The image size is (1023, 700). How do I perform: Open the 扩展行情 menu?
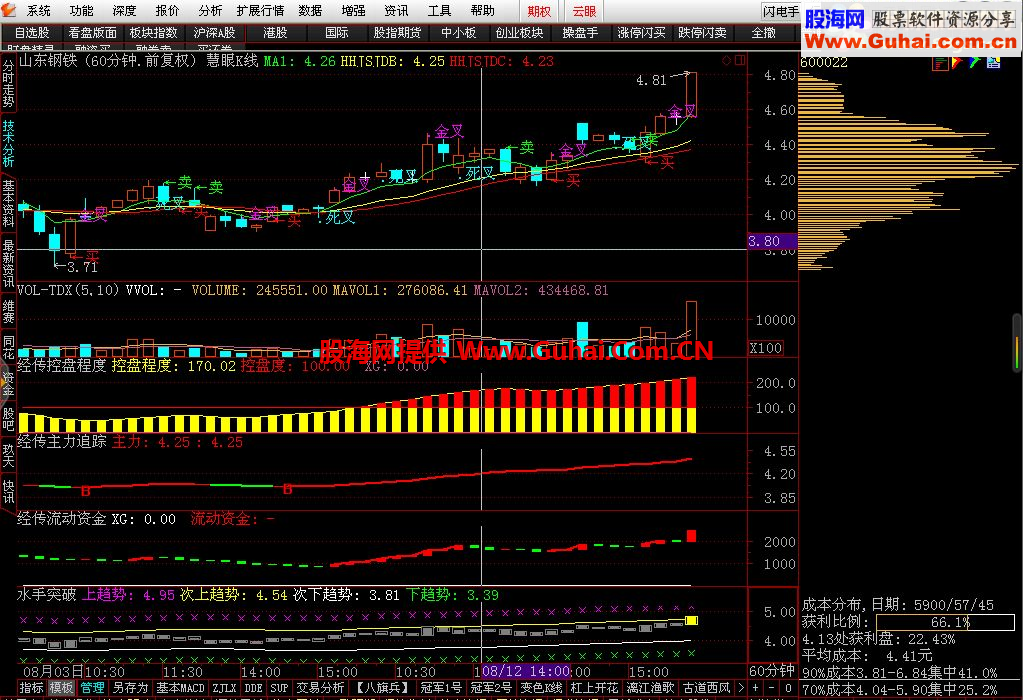[x=260, y=10]
